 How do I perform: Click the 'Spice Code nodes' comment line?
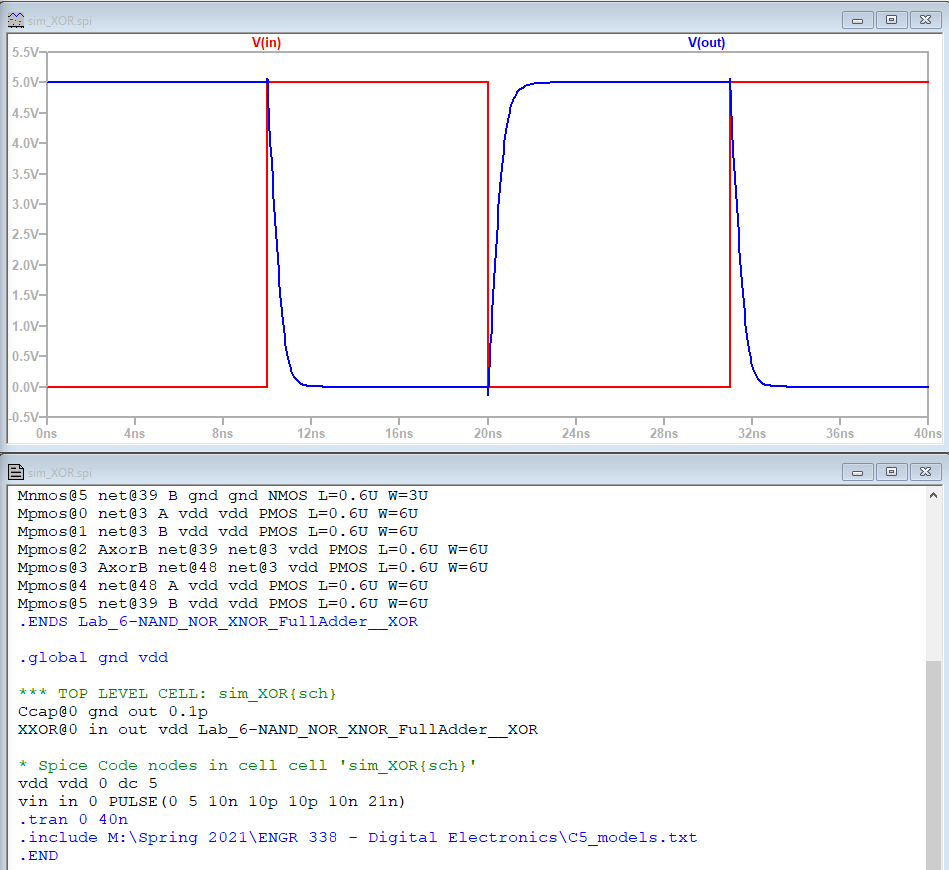click(x=248, y=766)
